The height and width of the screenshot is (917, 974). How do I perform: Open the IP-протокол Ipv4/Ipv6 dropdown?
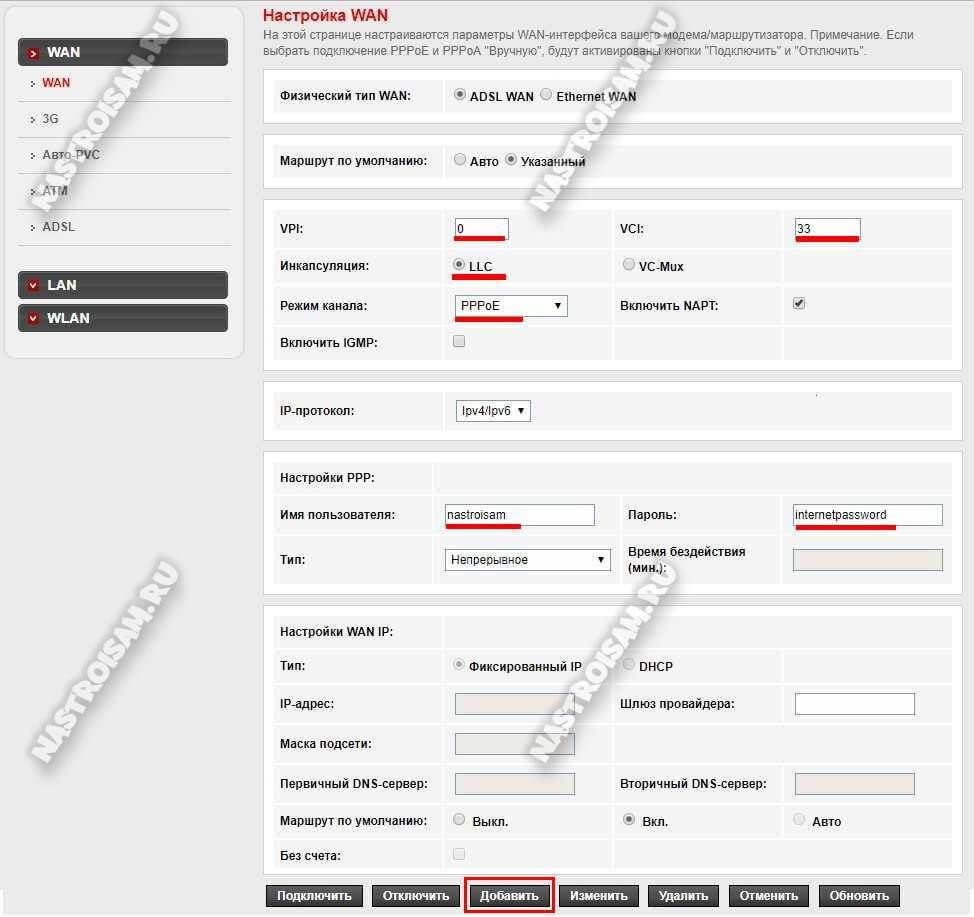(487, 410)
